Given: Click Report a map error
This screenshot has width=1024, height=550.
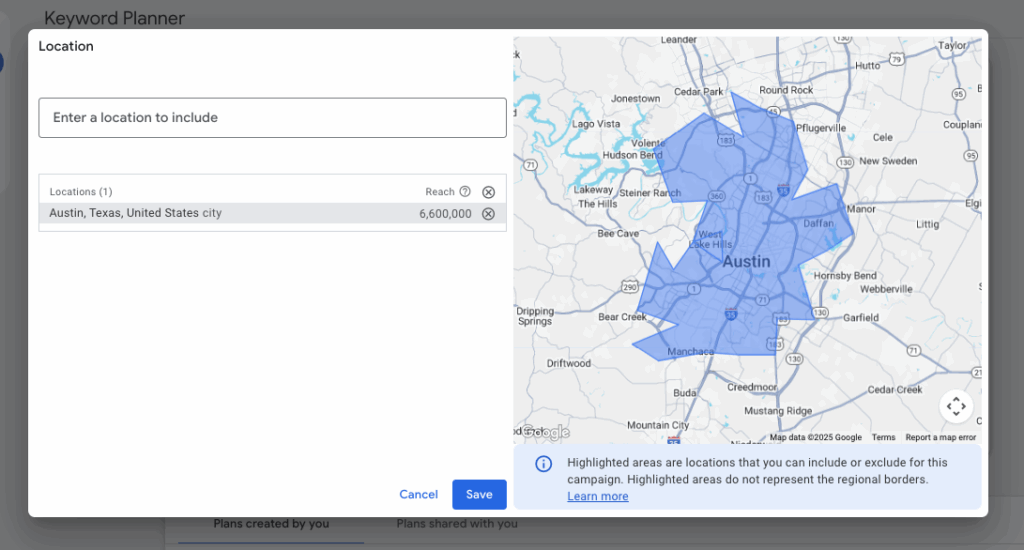Looking at the screenshot, I should (x=940, y=437).
